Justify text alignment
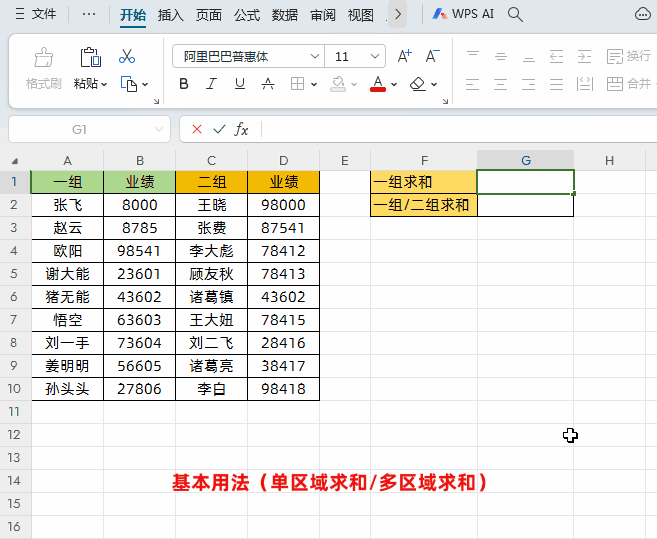The height and width of the screenshot is (539, 657). point(556,84)
